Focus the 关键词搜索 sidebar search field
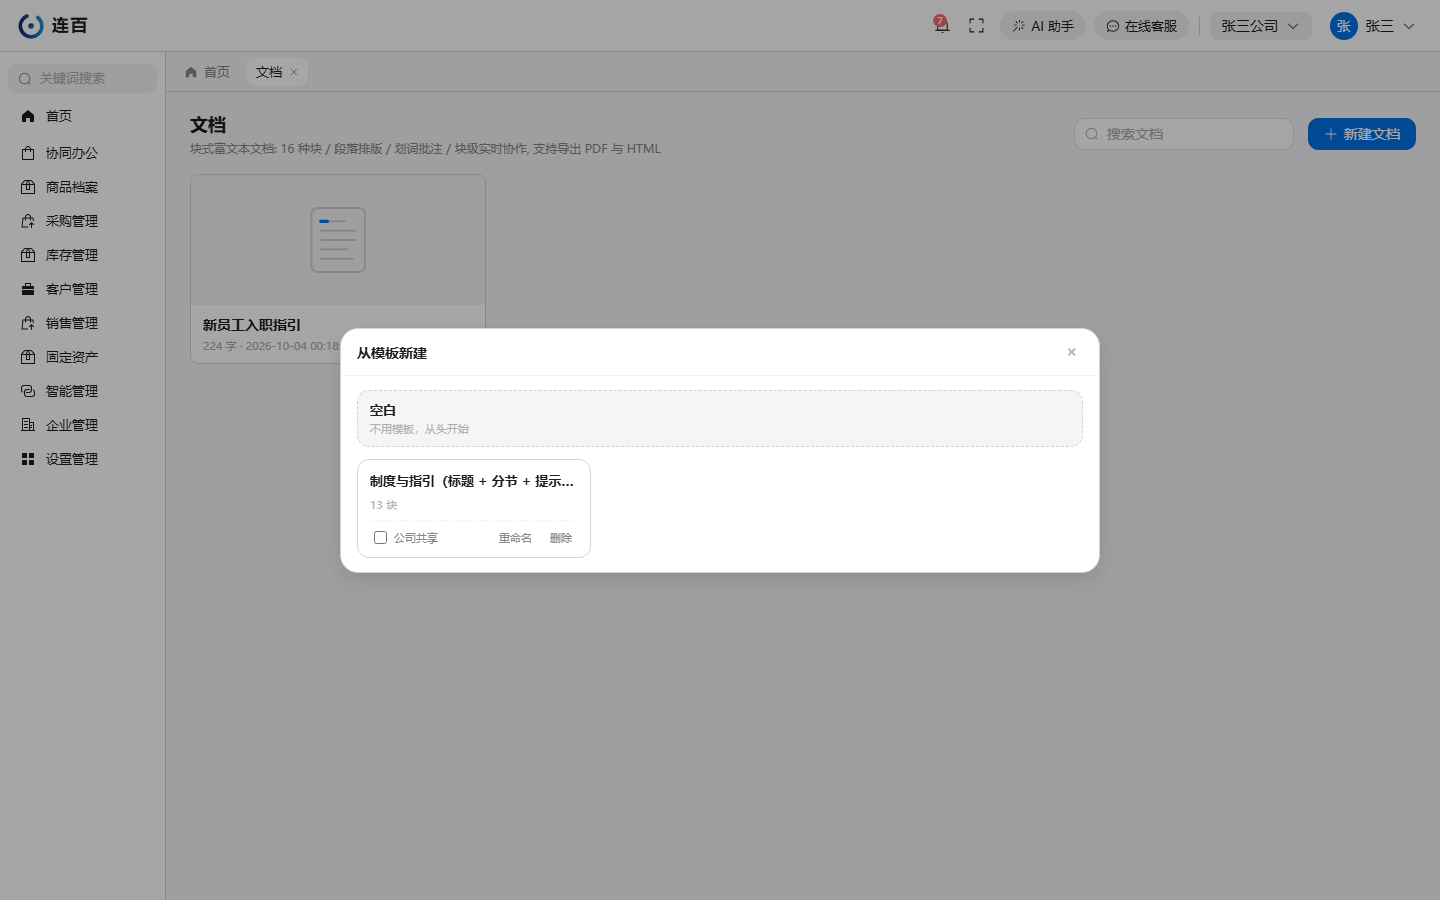Screen dimensions: 1440x900 [x=82, y=78]
